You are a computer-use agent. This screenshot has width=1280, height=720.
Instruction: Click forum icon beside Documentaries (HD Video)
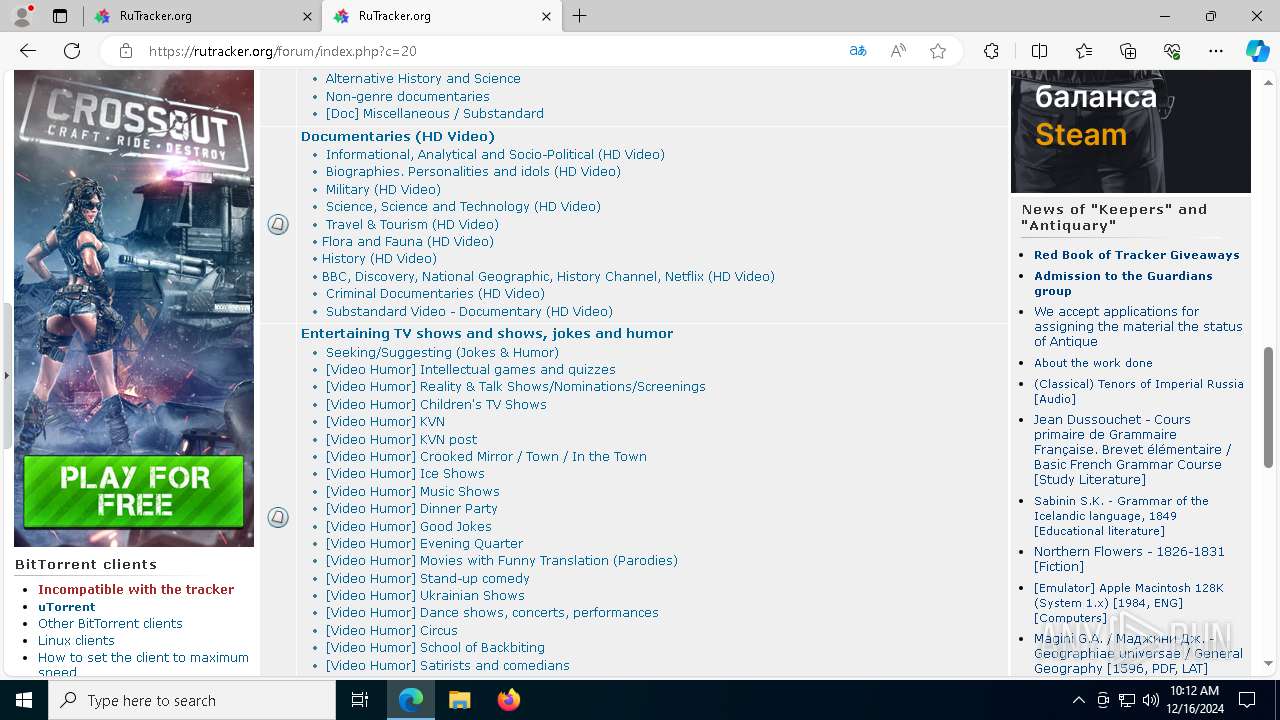tap(278, 224)
